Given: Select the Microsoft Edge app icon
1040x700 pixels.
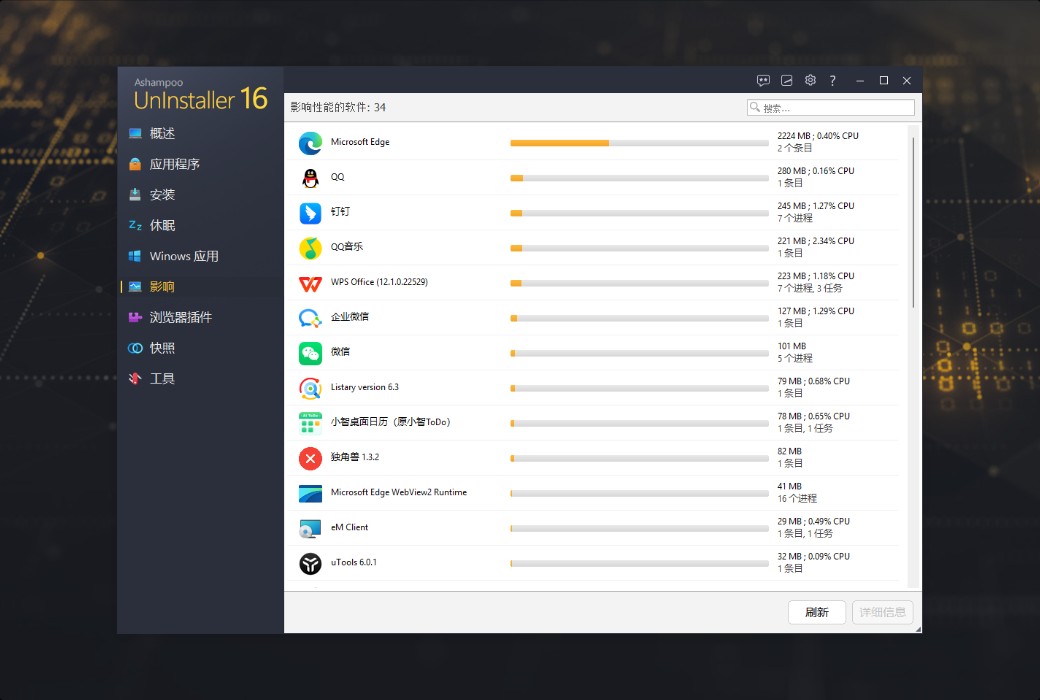Looking at the screenshot, I should [x=310, y=143].
